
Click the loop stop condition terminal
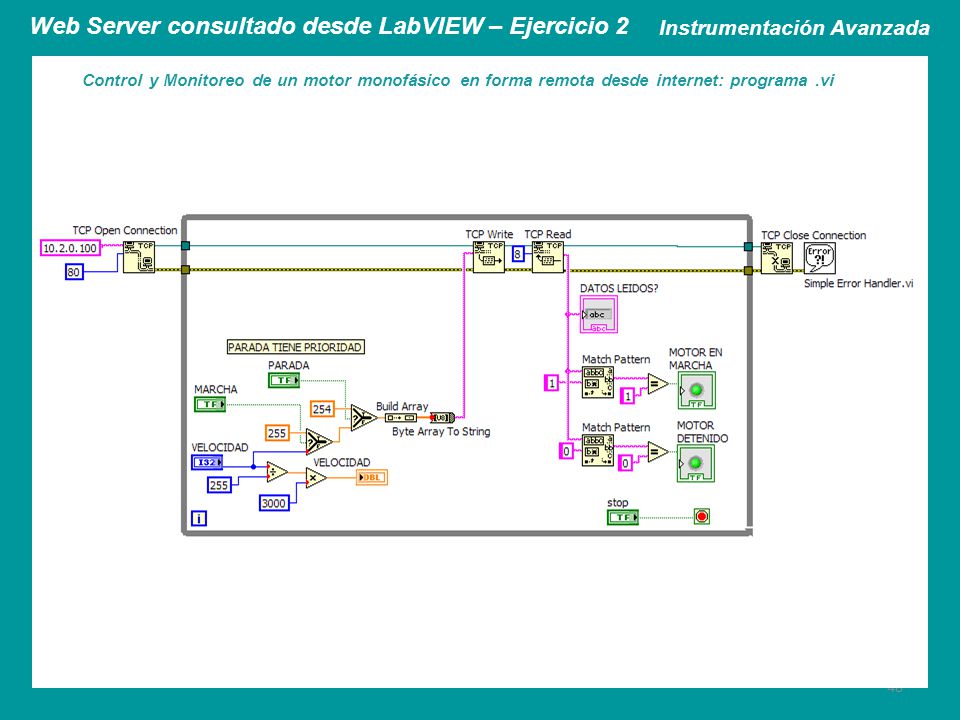702,517
